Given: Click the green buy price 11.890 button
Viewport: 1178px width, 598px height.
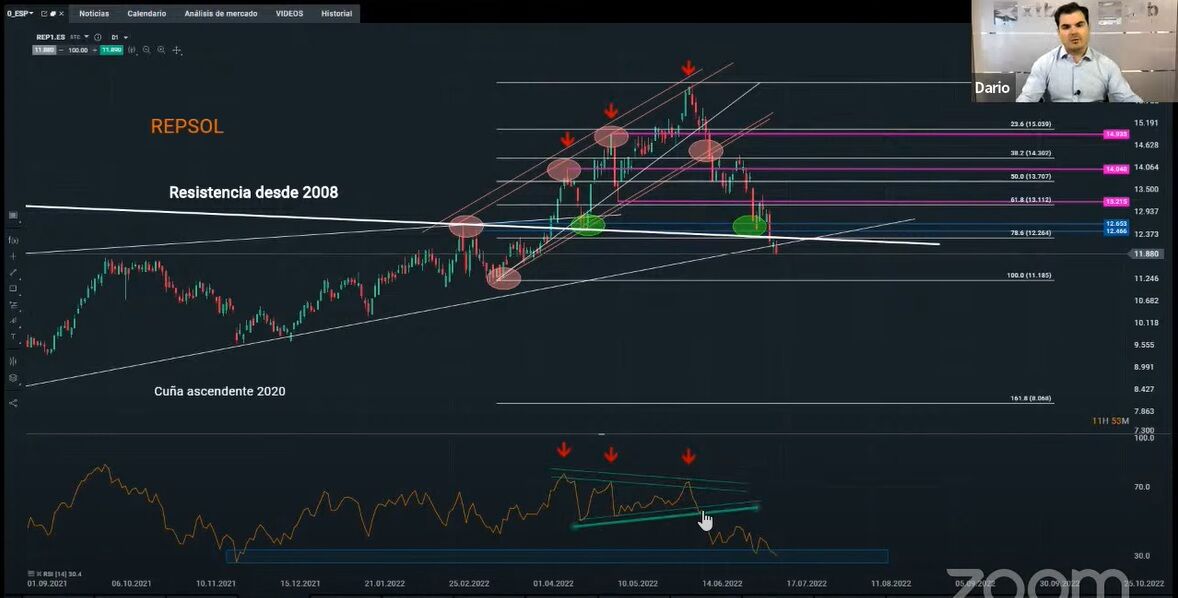Looking at the screenshot, I should pyautogui.click(x=111, y=50).
